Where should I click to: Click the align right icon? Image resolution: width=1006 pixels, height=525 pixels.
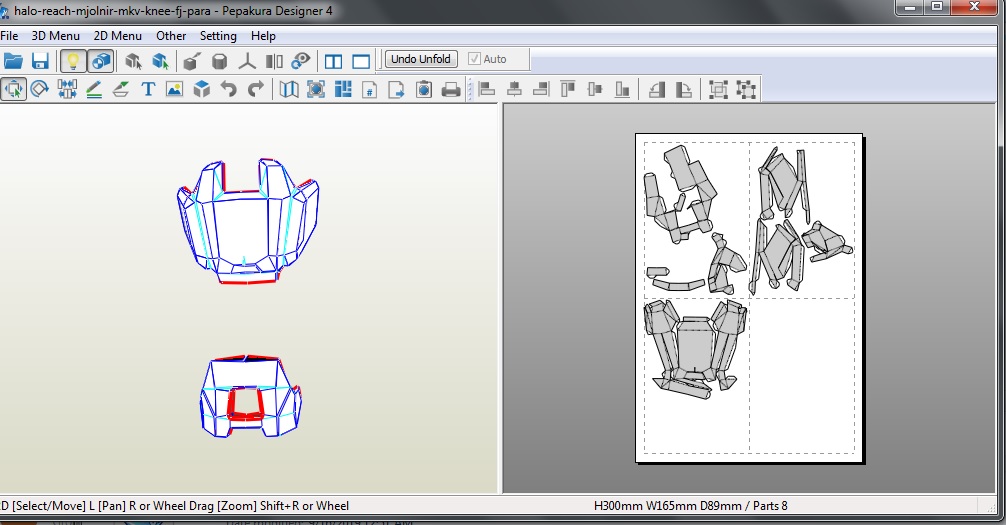click(x=541, y=89)
